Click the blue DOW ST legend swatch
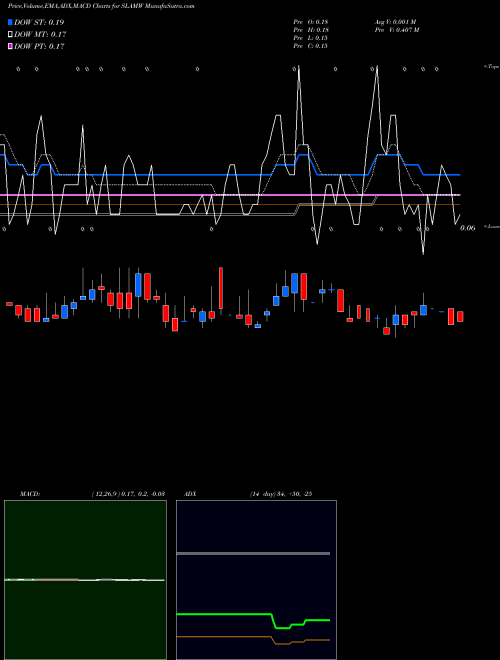The width and height of the screenshot is (500, 660). 10,22
